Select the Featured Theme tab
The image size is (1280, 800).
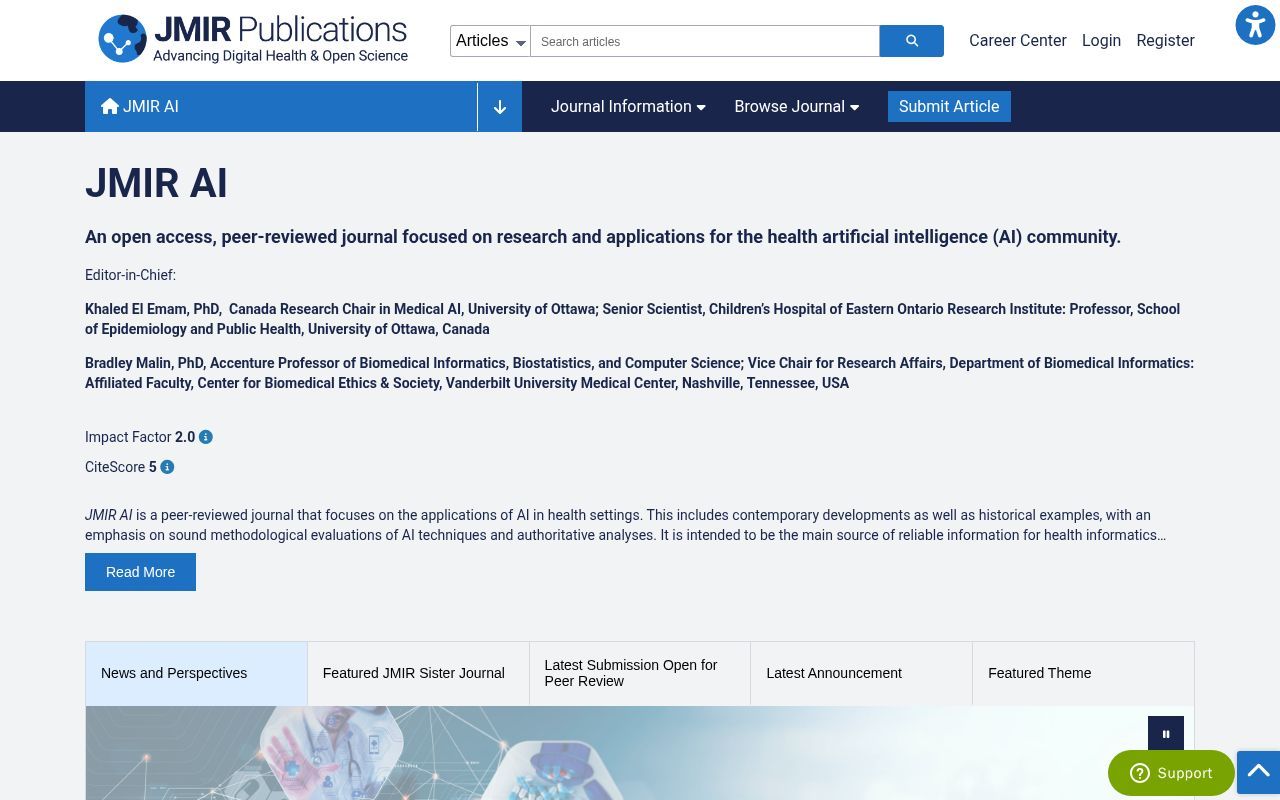1083,673
